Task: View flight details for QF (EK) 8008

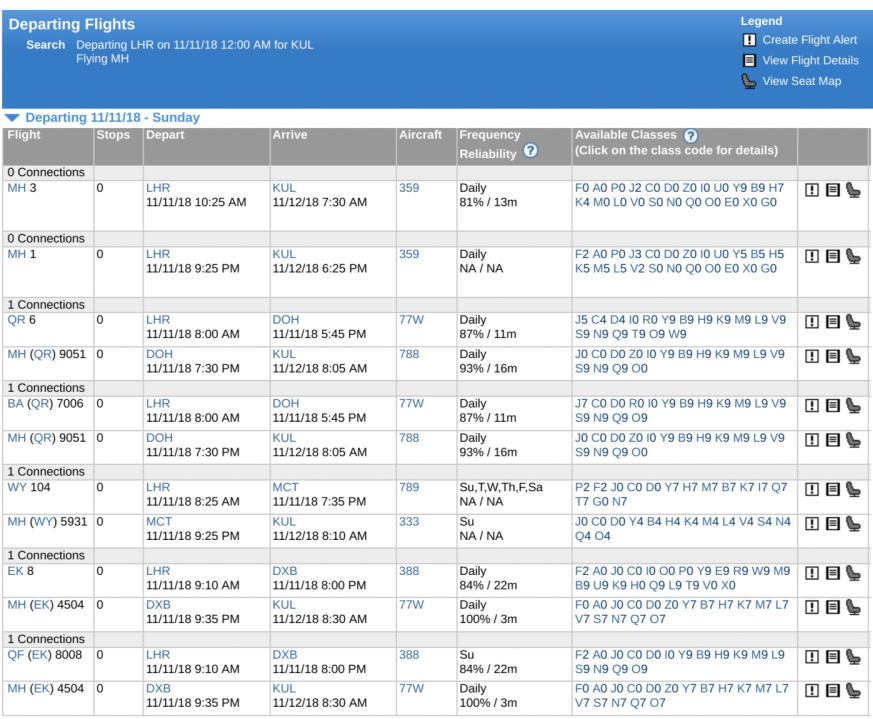Action: tap(832, 657)
